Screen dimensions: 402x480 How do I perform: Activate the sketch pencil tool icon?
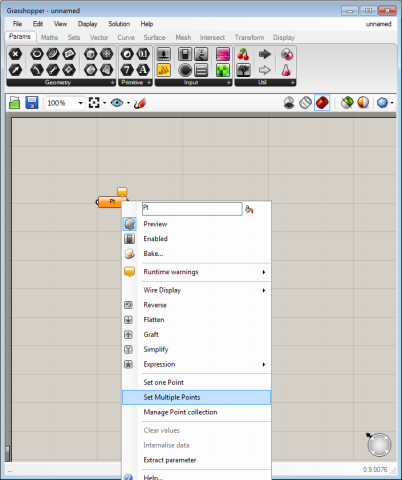point(140,103)
